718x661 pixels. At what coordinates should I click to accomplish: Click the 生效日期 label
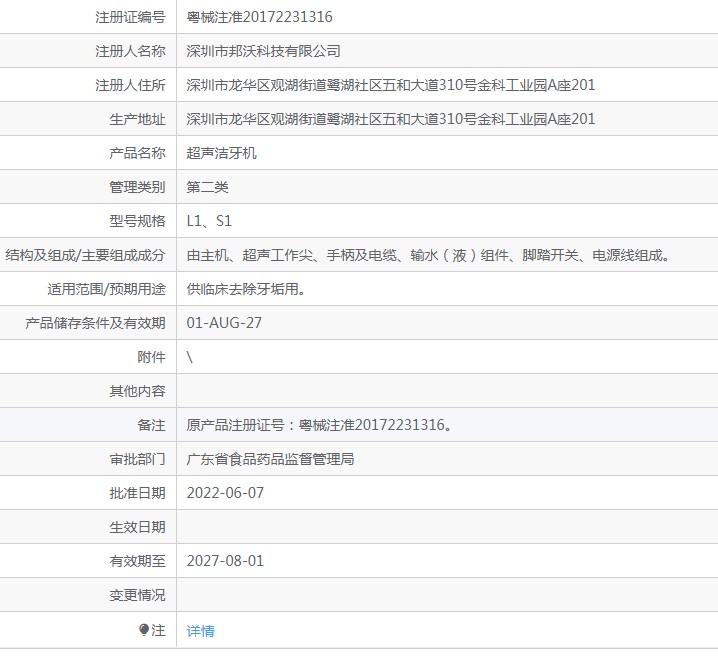(137, 527)
